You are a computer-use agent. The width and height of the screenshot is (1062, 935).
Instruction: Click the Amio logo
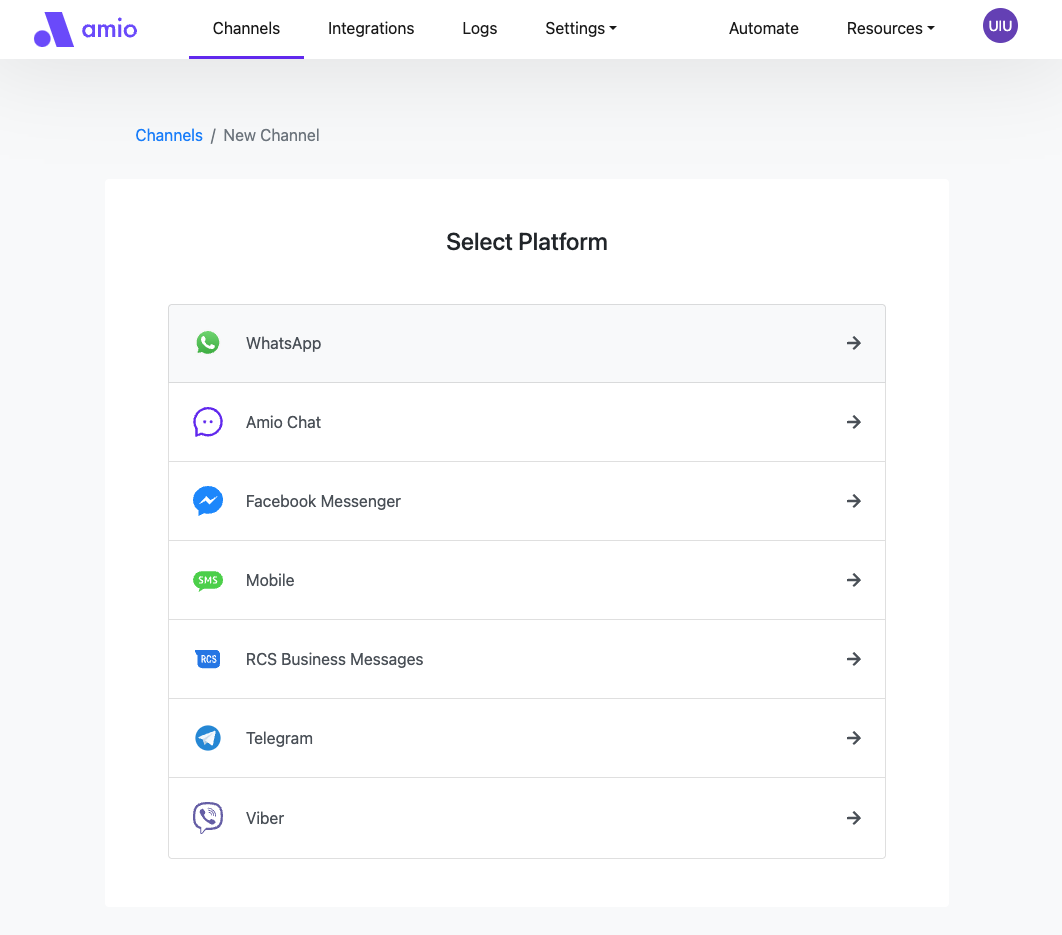pyautogui.click(x=85, y=29)
